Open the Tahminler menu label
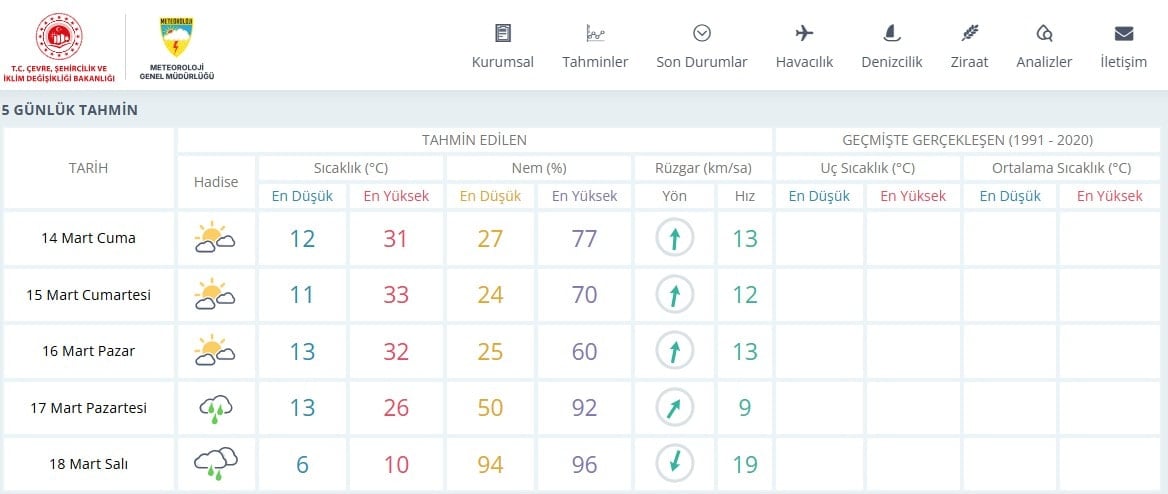This screenshot has width=1168, height=494. (595, 62)
